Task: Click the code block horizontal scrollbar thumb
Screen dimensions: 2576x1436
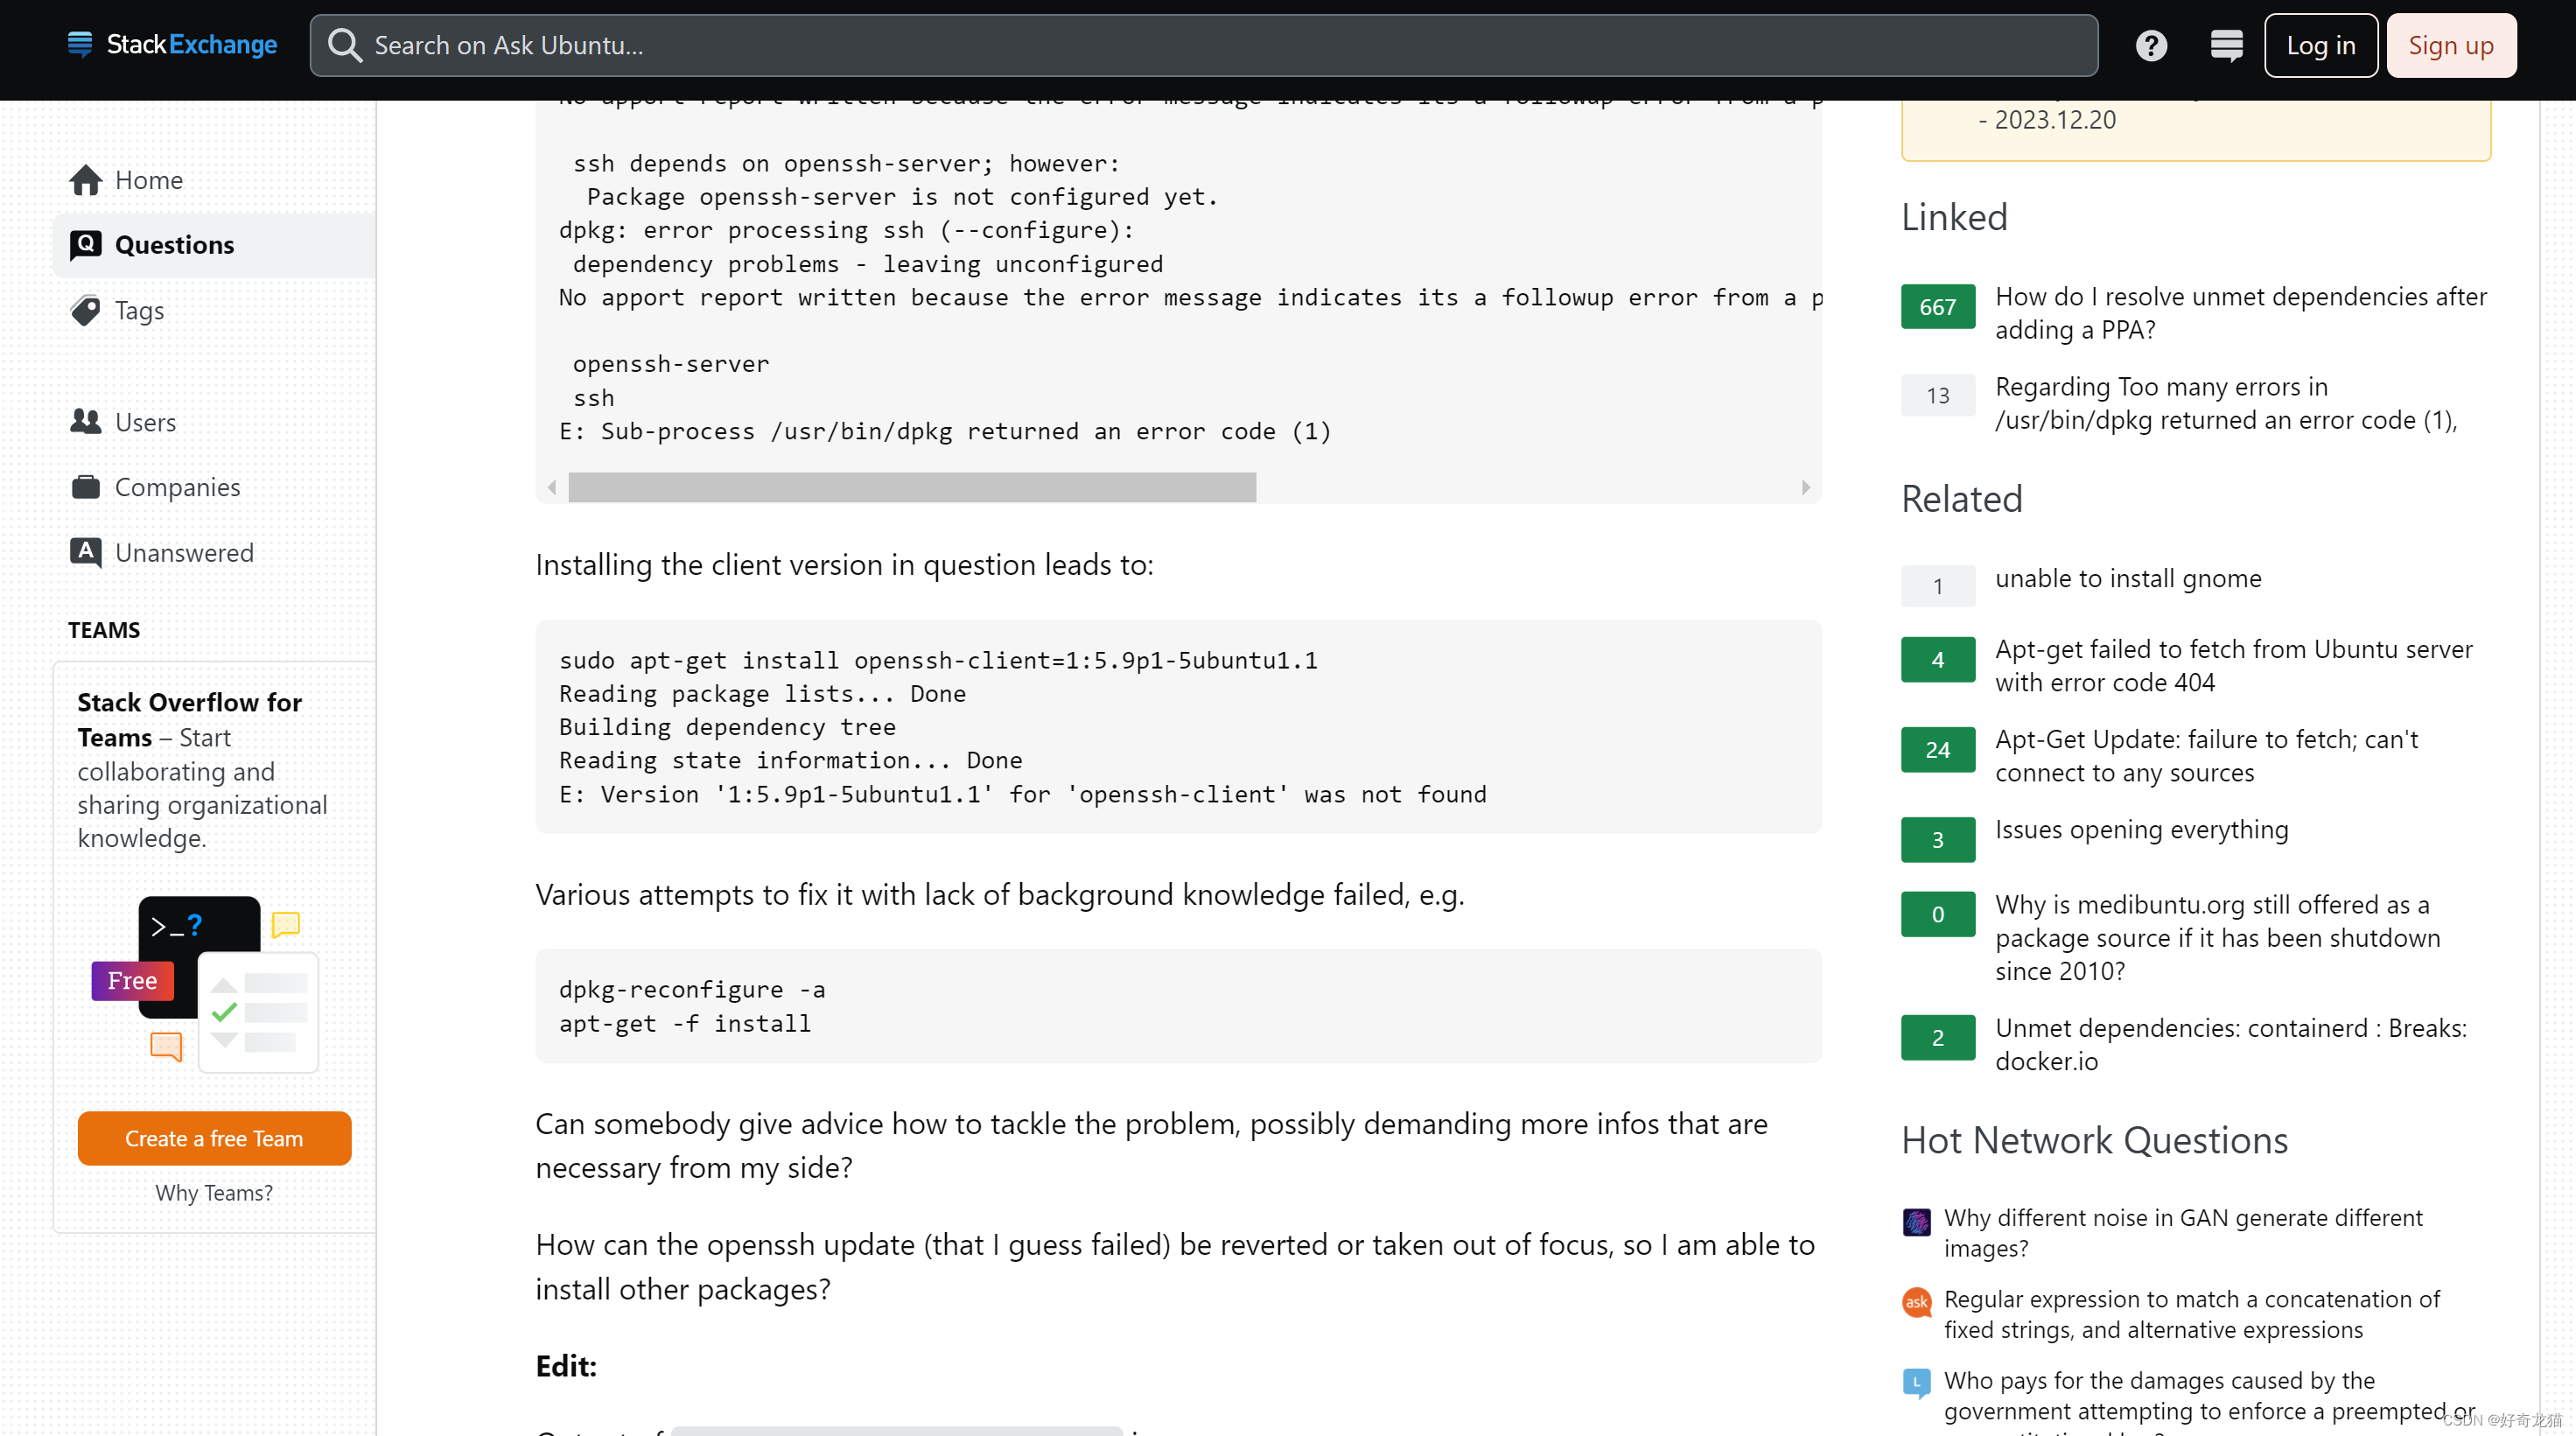Action: (911, 488)
